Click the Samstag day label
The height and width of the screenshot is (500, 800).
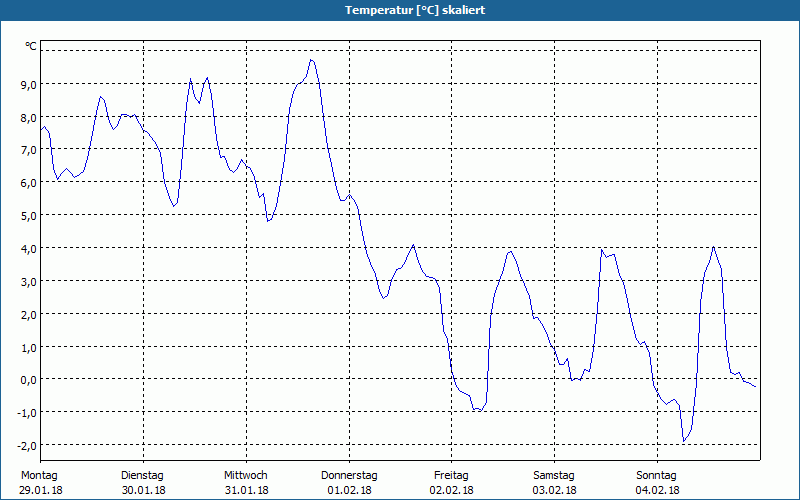[554, 476]
